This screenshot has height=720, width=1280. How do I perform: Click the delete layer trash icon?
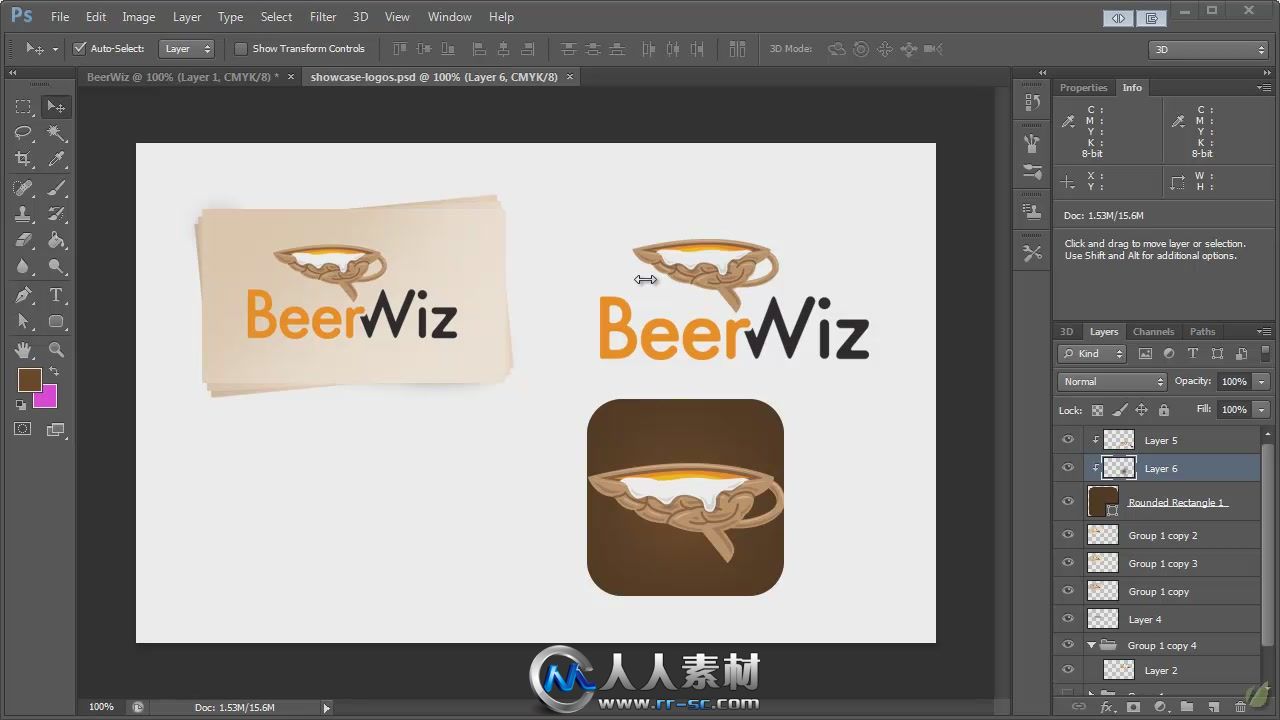point(1240,707)
